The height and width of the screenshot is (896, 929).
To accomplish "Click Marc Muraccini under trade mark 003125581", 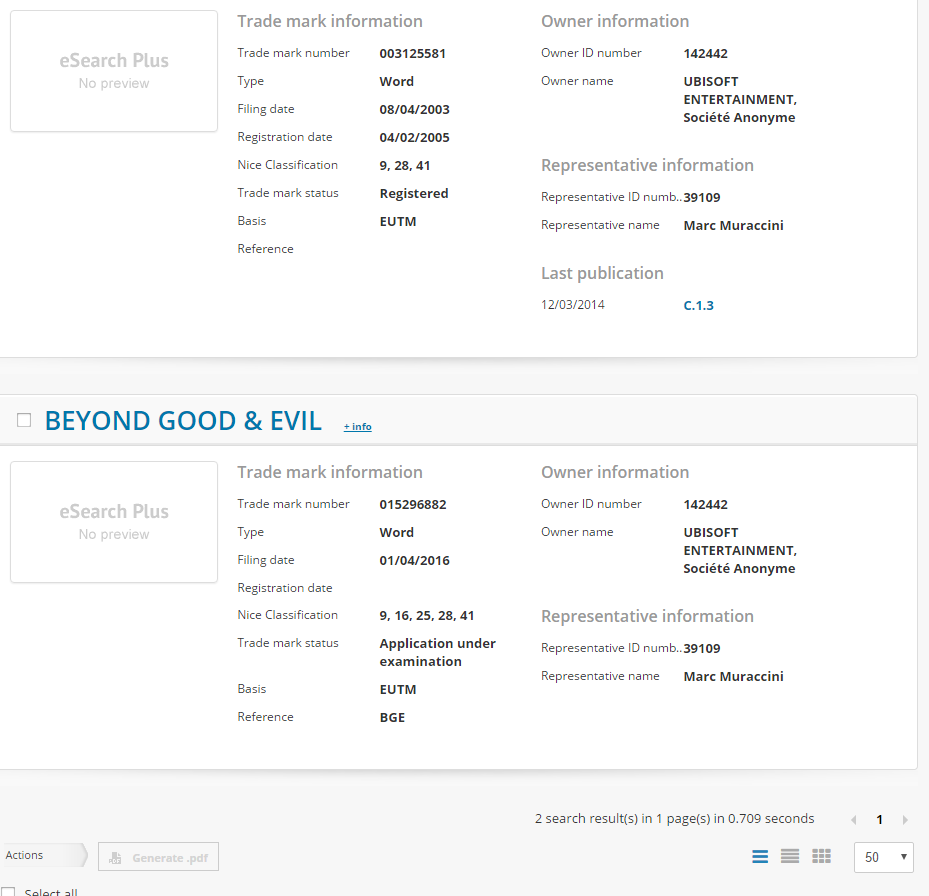I will (733, 225).
